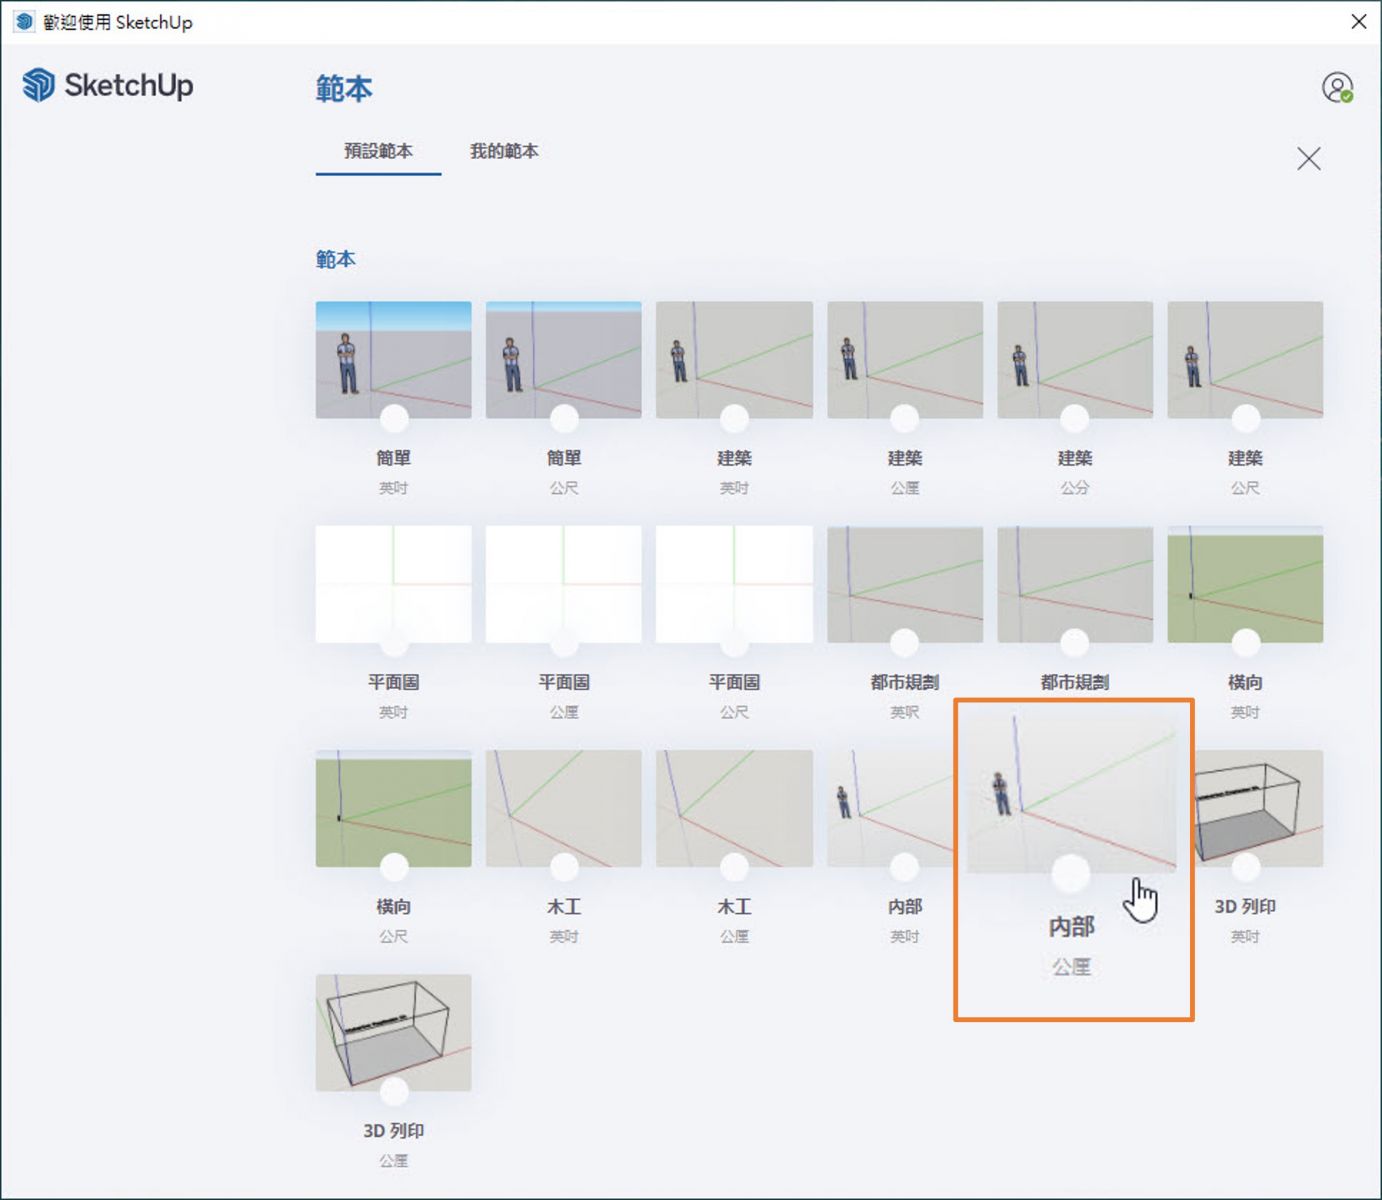Click the 木工 label above 英吋

pos(564,907)
